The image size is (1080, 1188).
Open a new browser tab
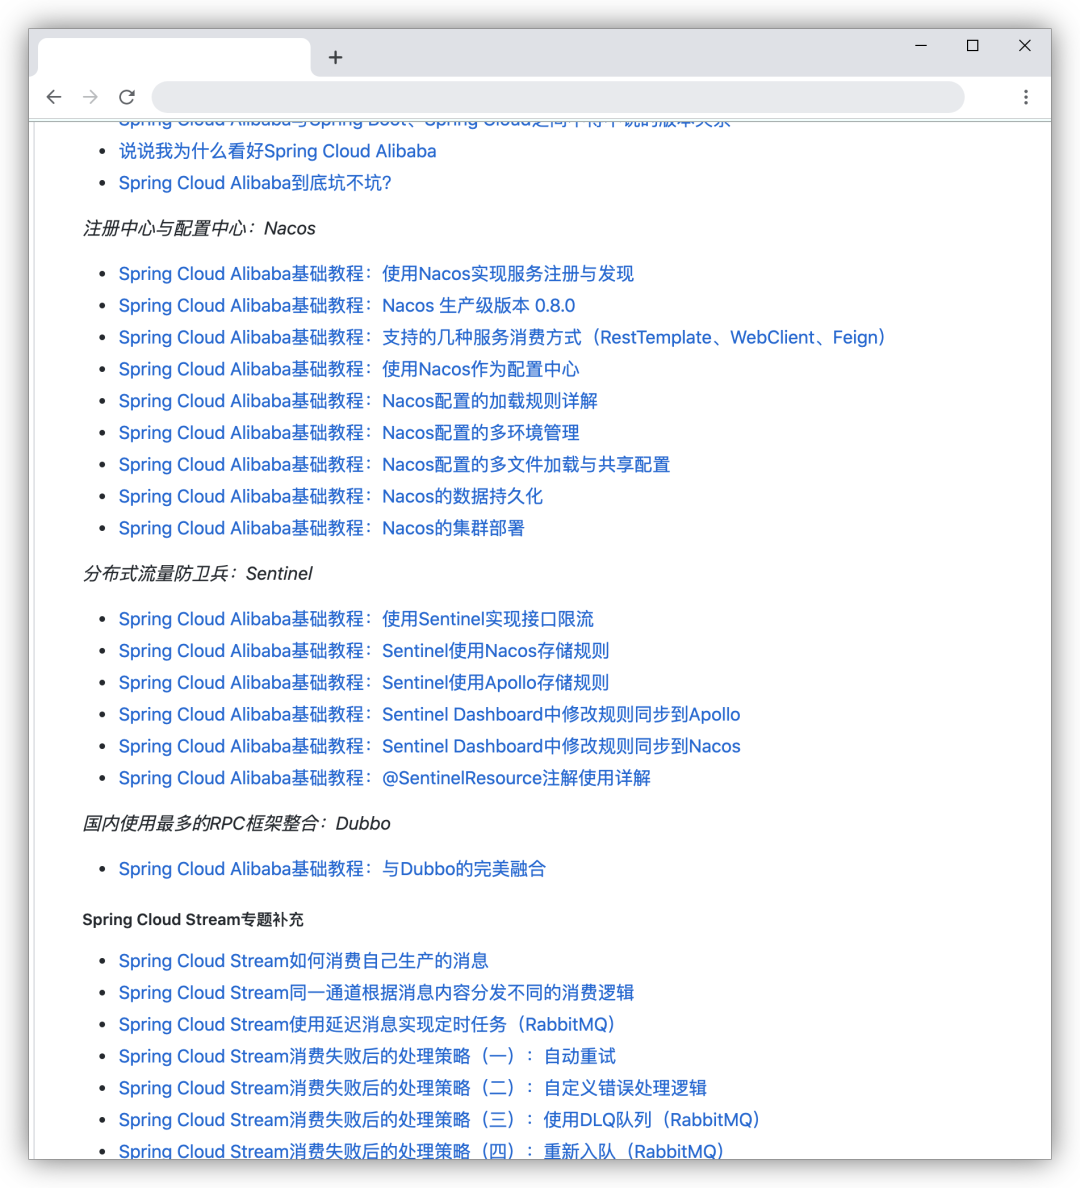pos(335,58)
